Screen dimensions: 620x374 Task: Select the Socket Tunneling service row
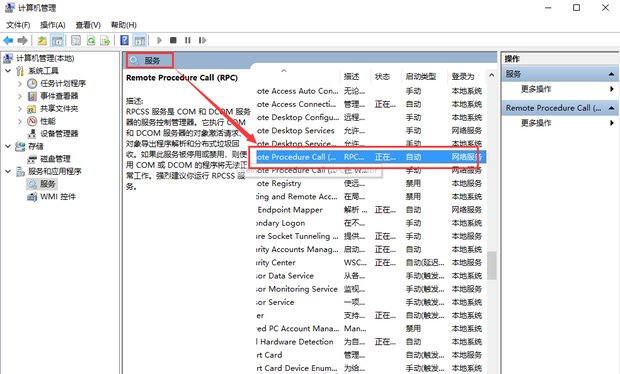[x=371, y=236]
